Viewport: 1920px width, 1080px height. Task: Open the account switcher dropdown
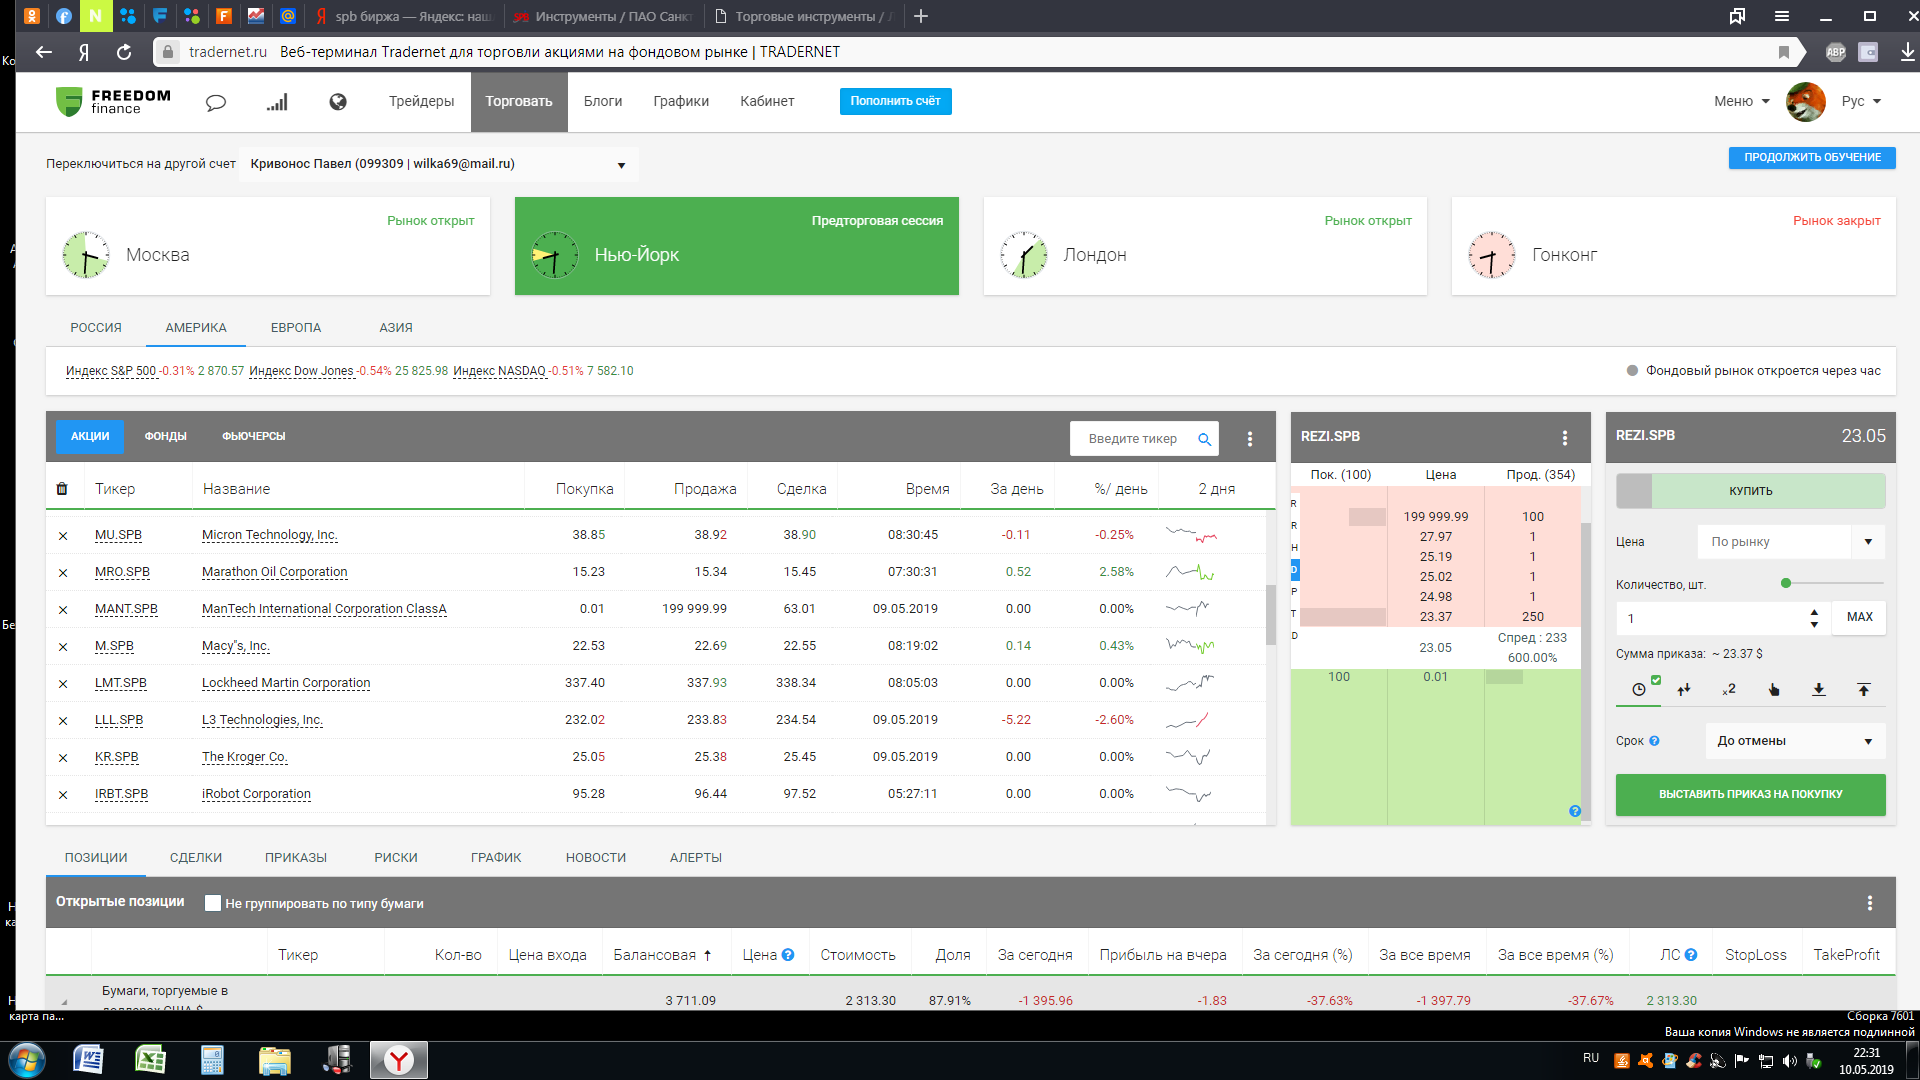(438, 165)
